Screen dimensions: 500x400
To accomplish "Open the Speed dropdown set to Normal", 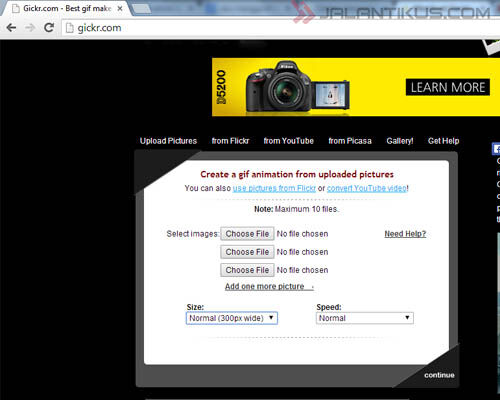I will pos(365,318).
